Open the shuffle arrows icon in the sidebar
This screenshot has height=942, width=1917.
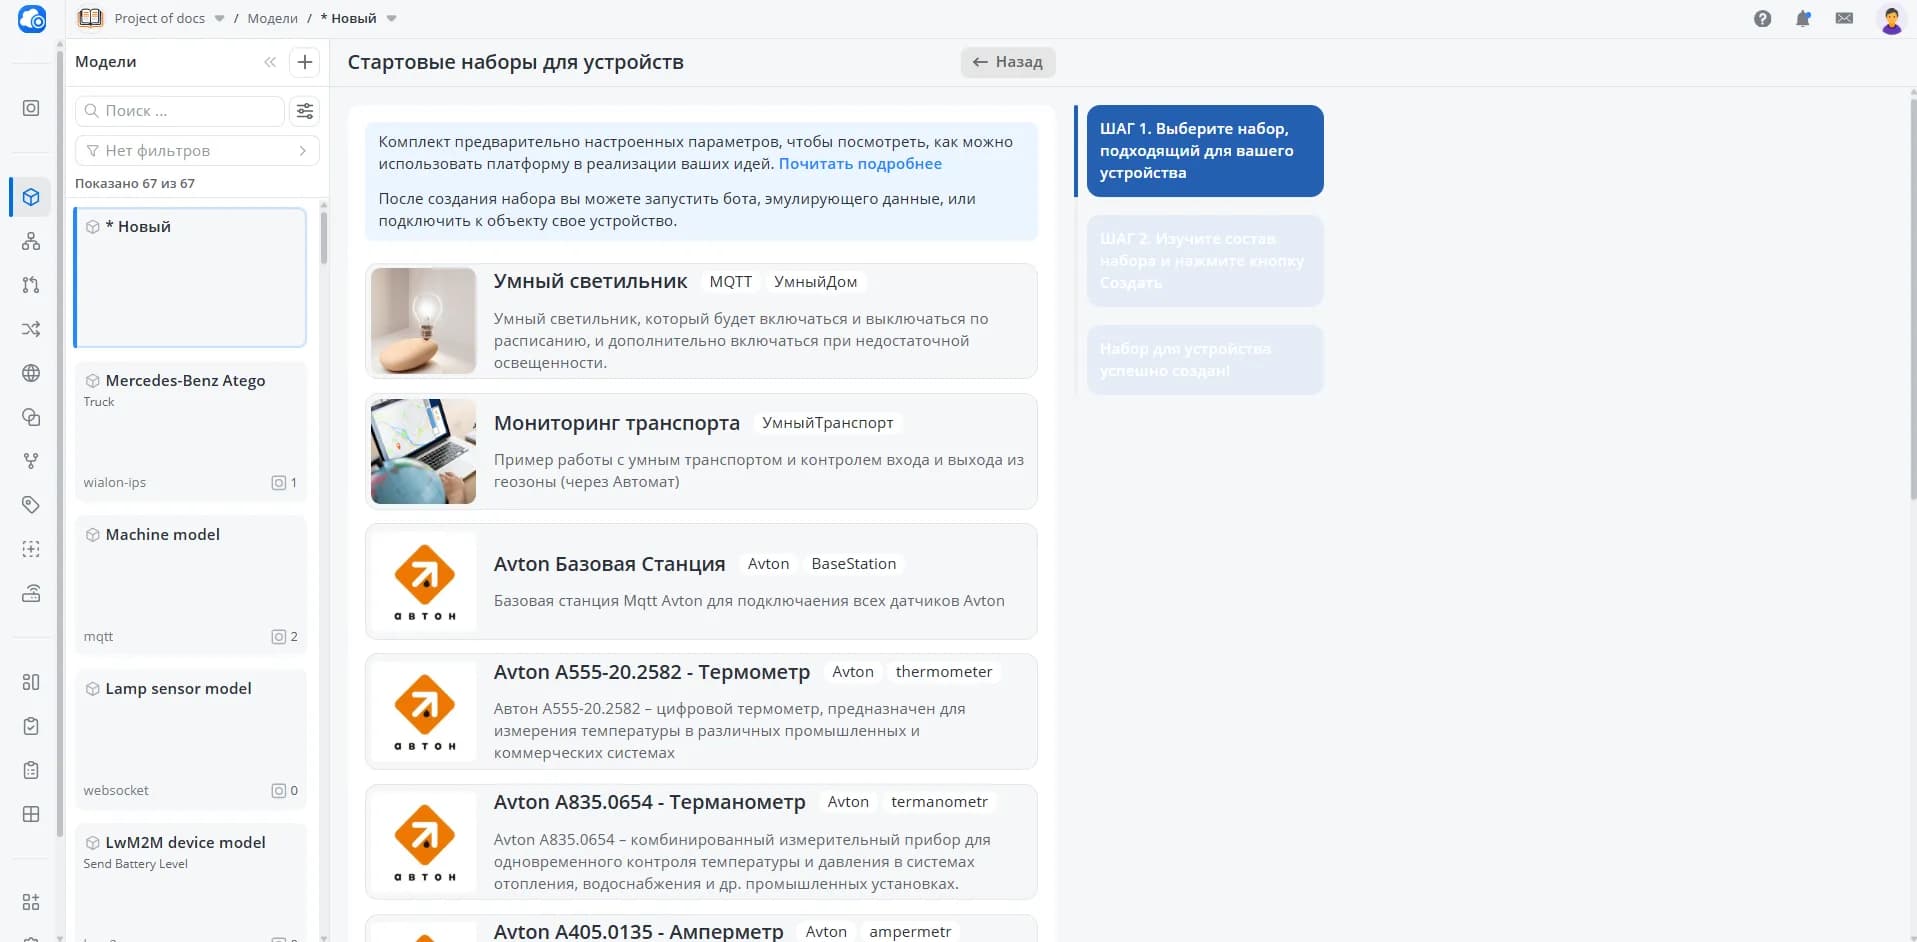31,329
